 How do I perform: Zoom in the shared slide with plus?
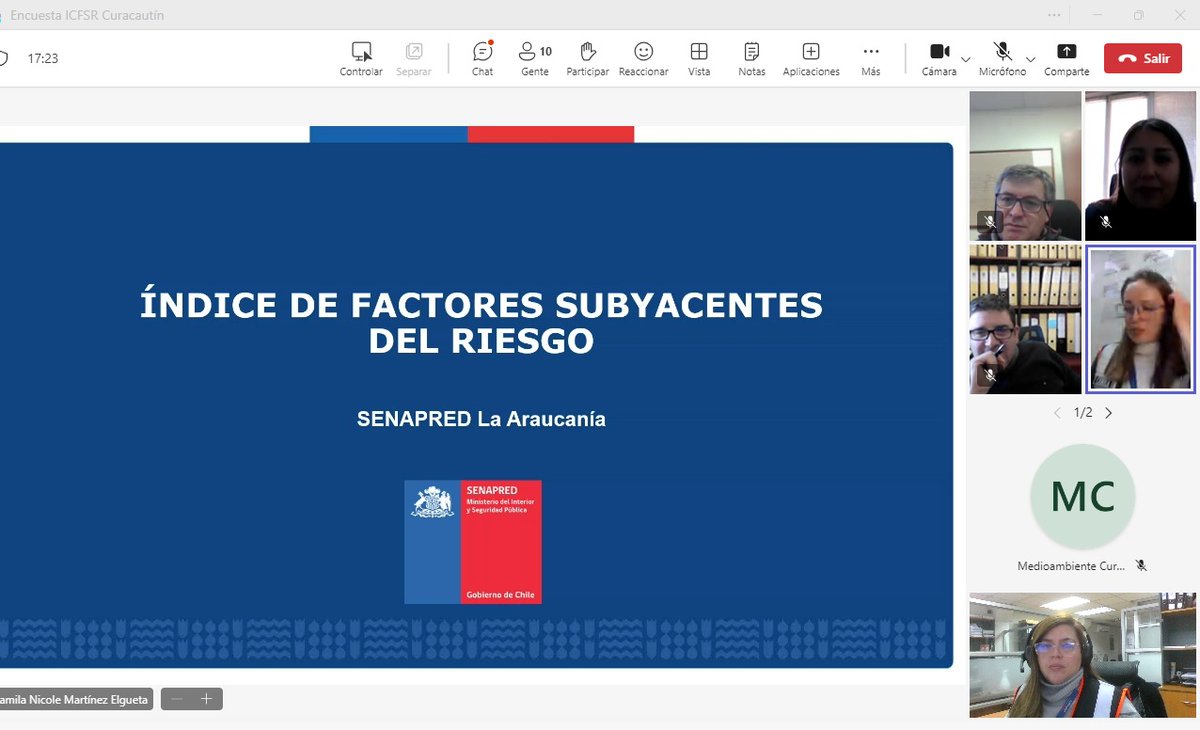tap(207, 699)
